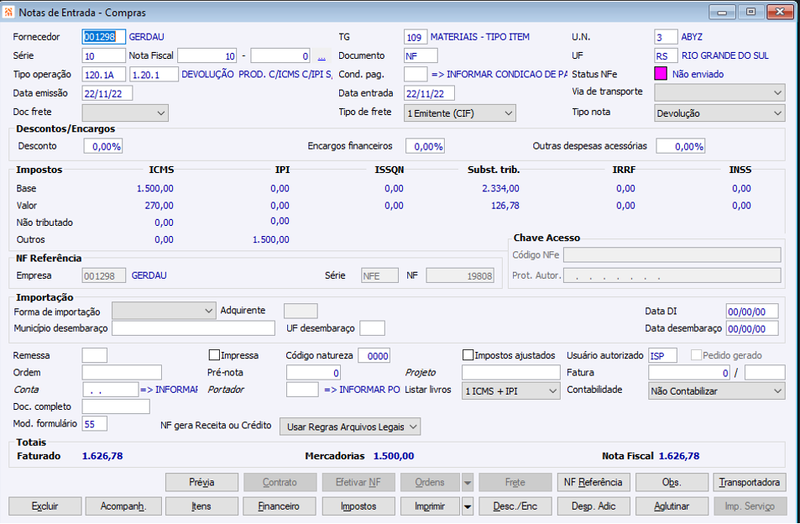800x524 pixels.
Task: Click the pink Status NFe color indicator
Action: [661, 74]
